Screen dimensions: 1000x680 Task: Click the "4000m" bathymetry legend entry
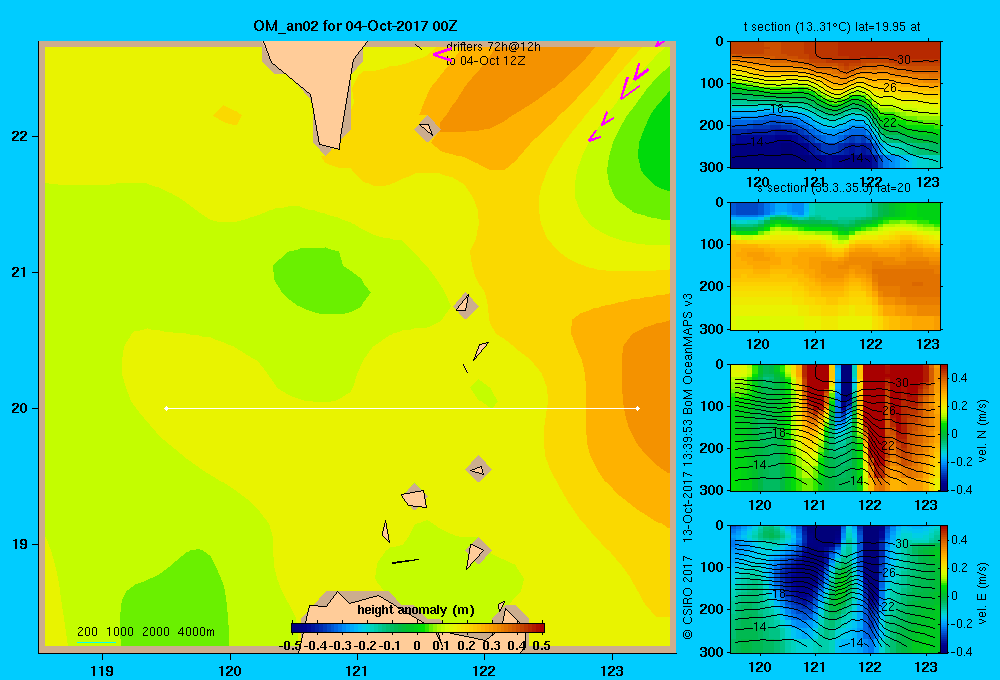click(x=196, y=632)
